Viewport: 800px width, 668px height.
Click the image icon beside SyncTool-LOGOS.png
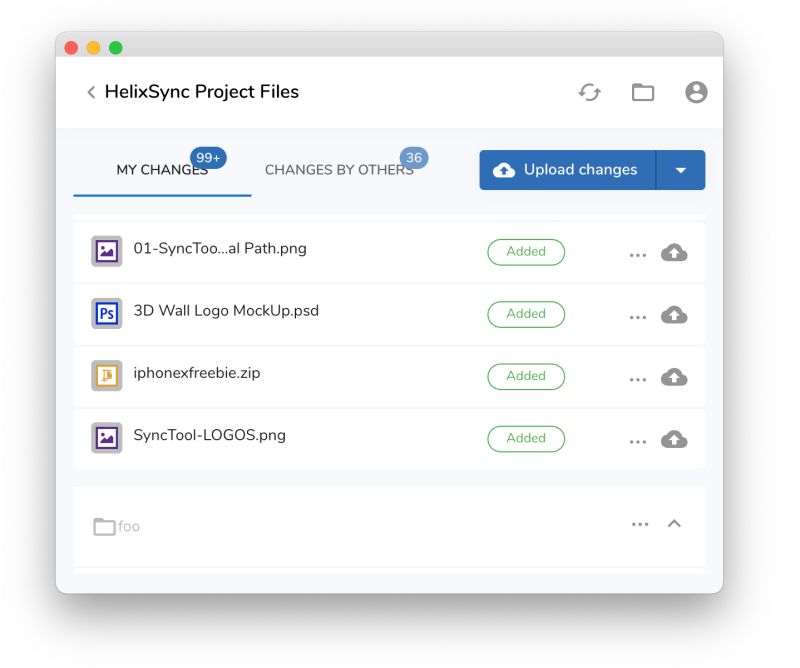106,437
